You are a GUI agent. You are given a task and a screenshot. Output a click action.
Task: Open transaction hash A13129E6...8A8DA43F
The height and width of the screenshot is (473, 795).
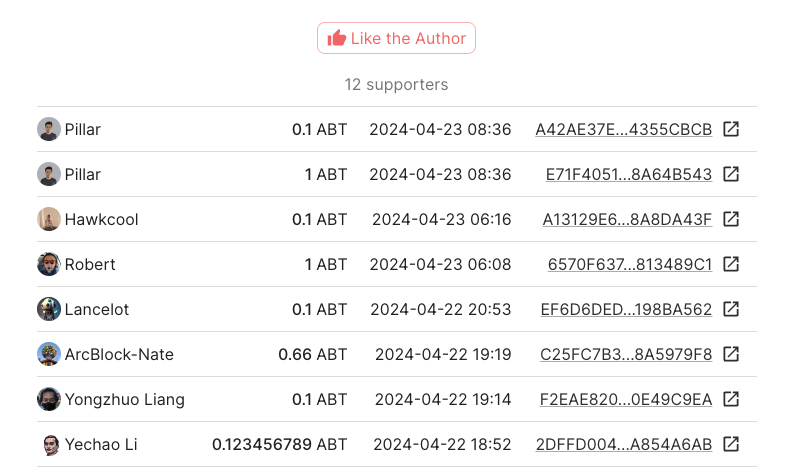[627, 219]
